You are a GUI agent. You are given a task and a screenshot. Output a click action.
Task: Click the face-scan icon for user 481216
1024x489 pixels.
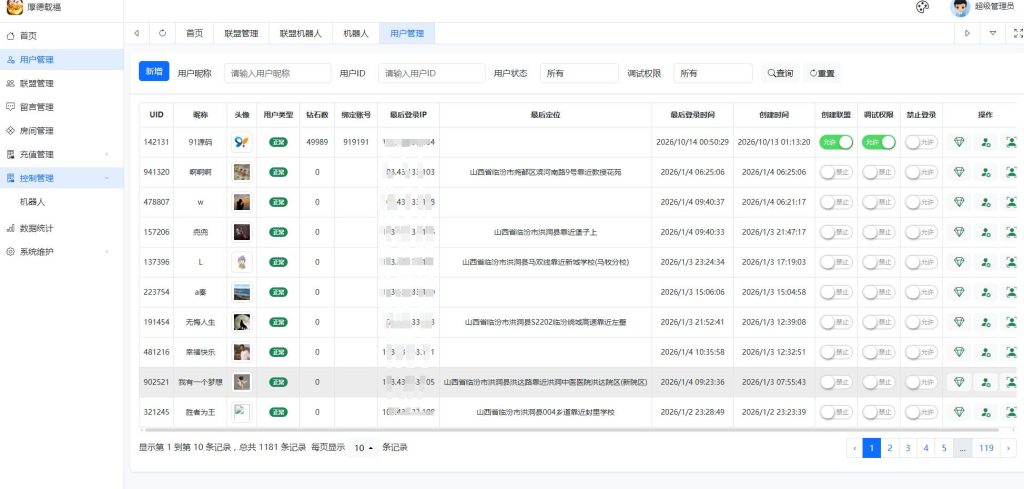click(x=1011, y=352)
